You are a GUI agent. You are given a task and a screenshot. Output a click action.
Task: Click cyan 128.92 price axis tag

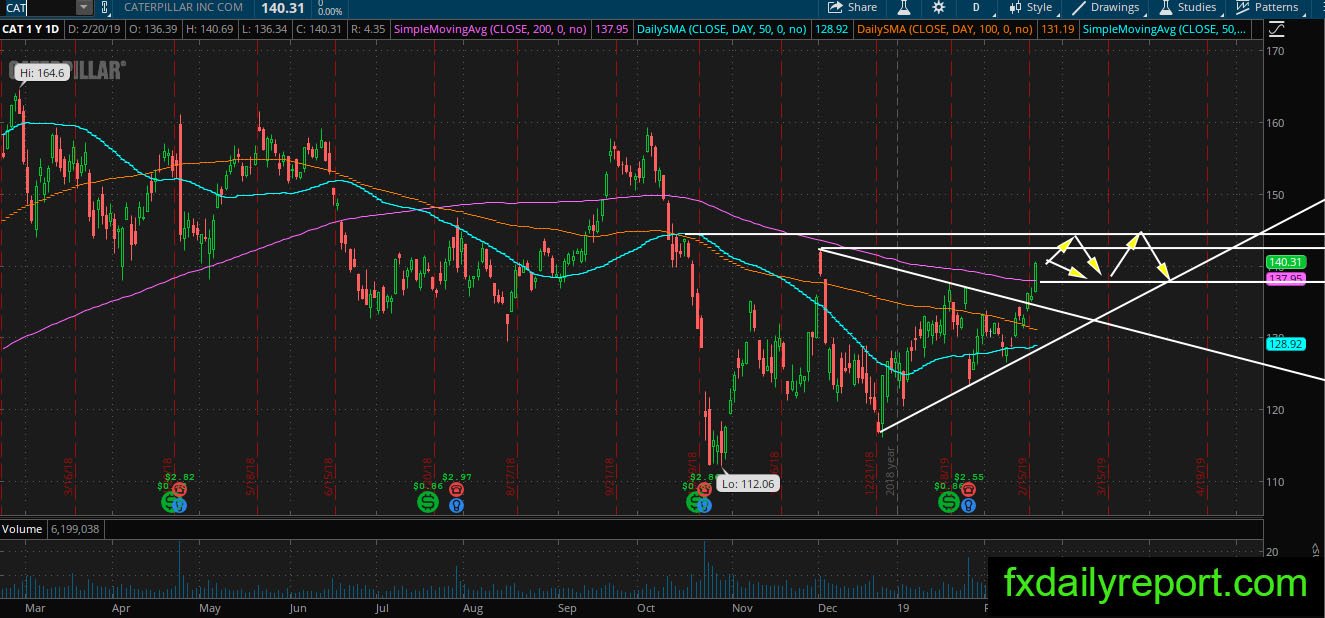[1284, 344]
